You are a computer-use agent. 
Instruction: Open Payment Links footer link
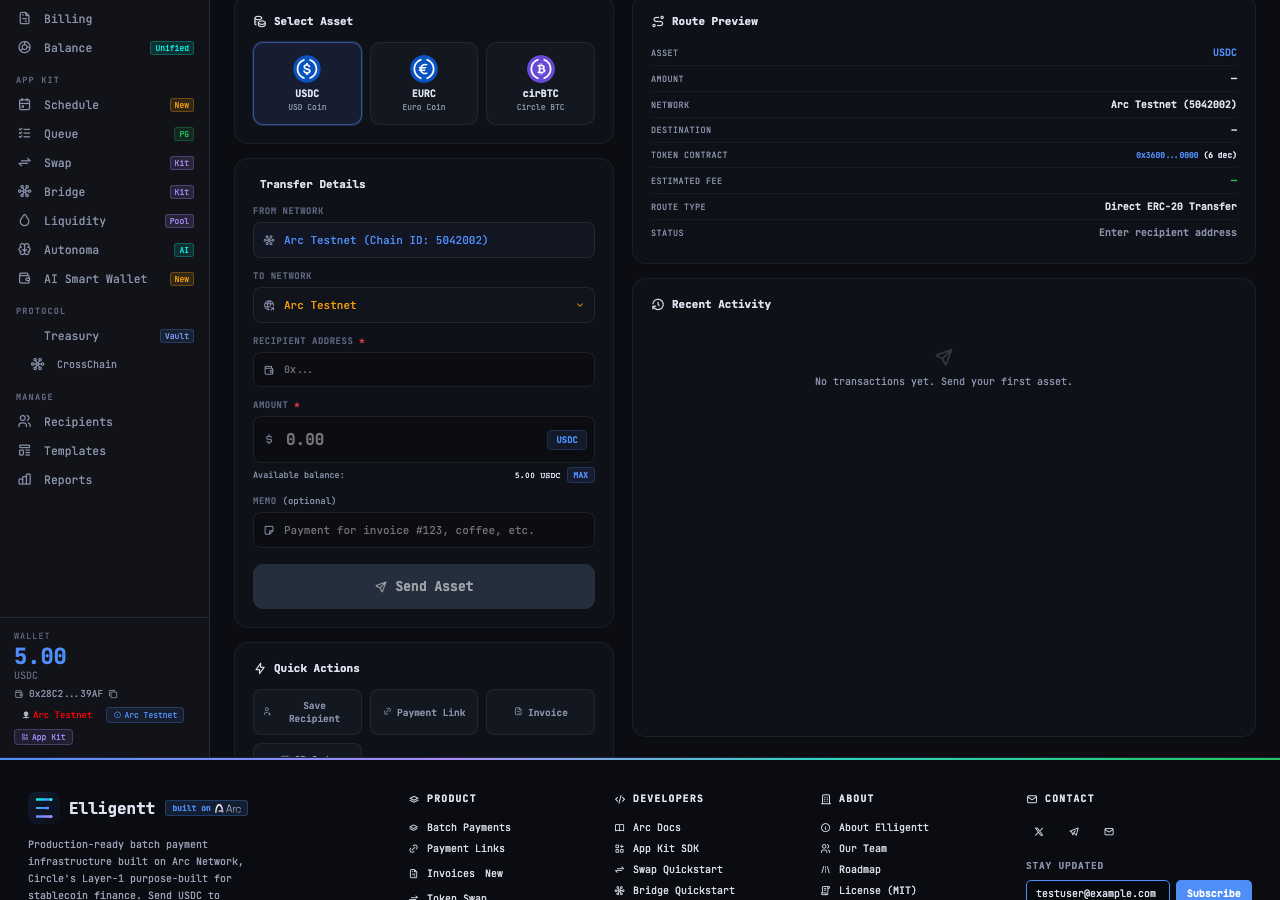click(x=466, y=848)
